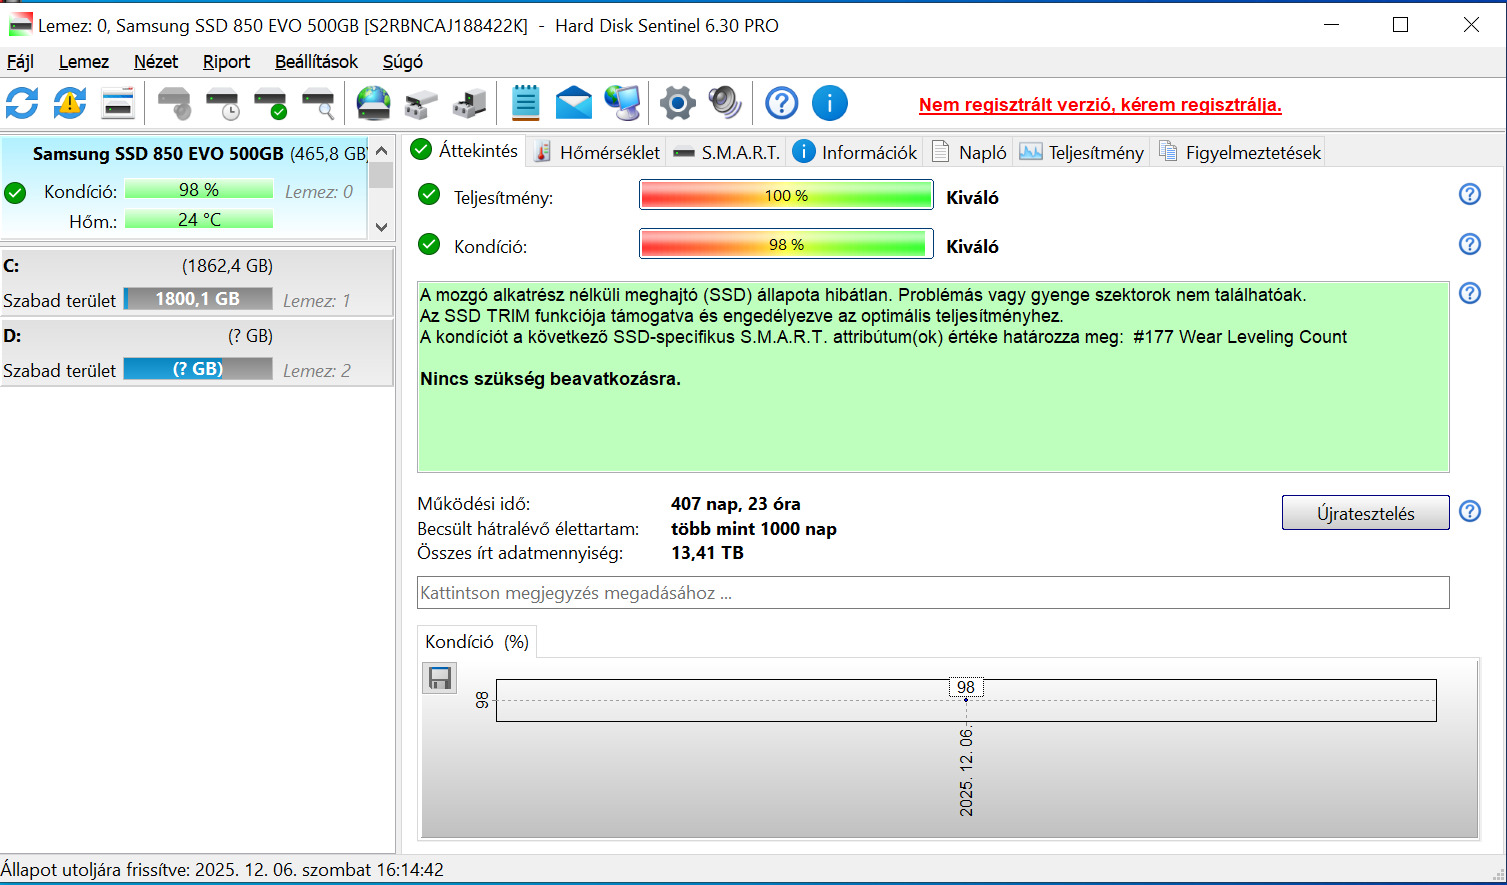Click the disk list scroll up arrow
The height and width of the screenshot is (885, 1507).
381,150
